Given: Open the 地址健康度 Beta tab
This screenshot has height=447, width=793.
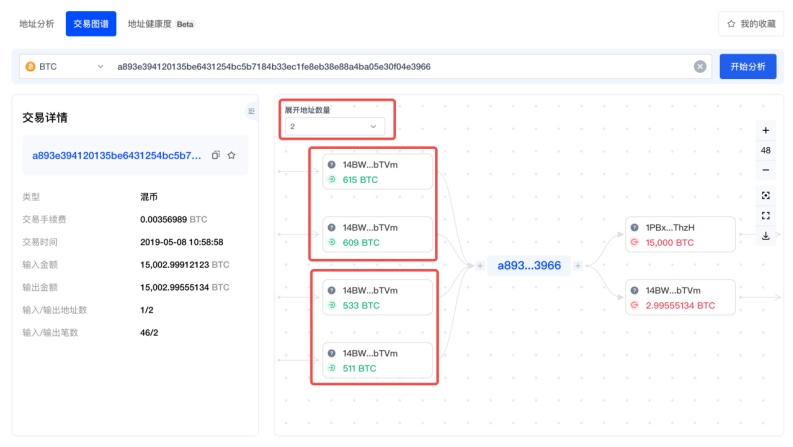Looking at the screenshot, I should click(x=161, y=24).
